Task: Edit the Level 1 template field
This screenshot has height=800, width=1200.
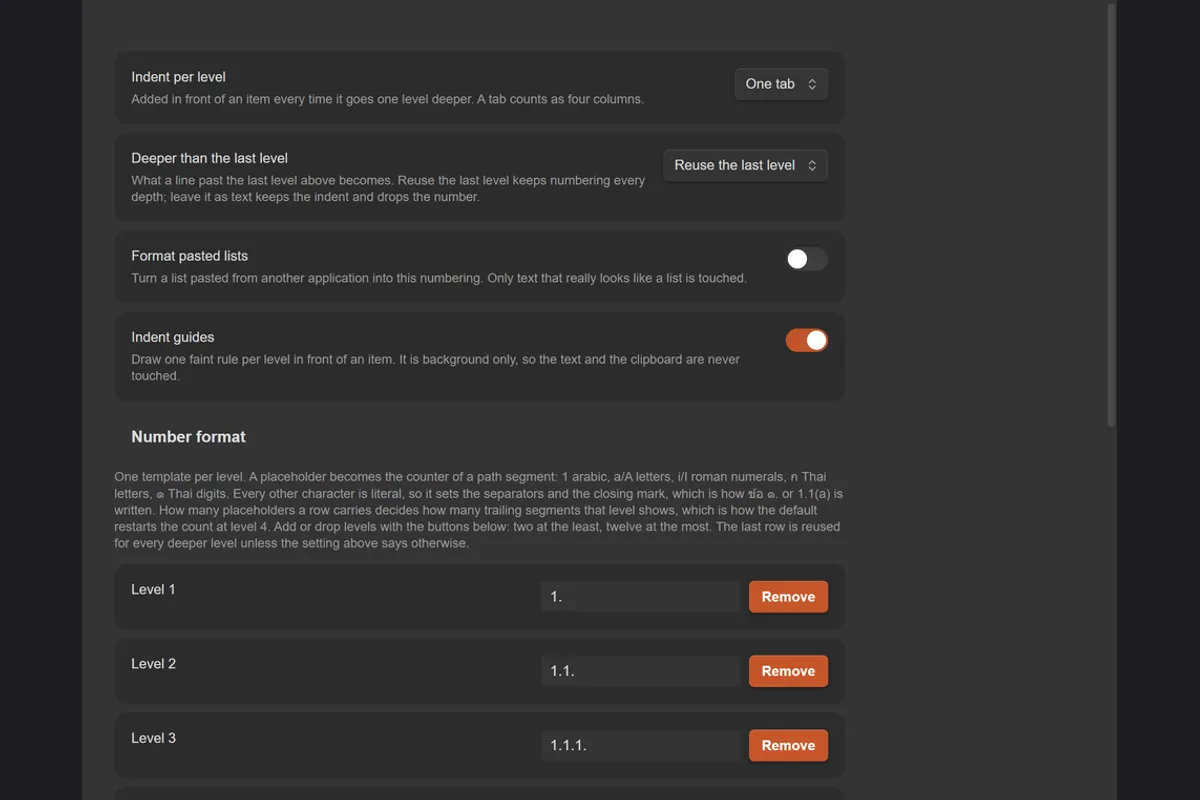Action: (x=641, y=597)
